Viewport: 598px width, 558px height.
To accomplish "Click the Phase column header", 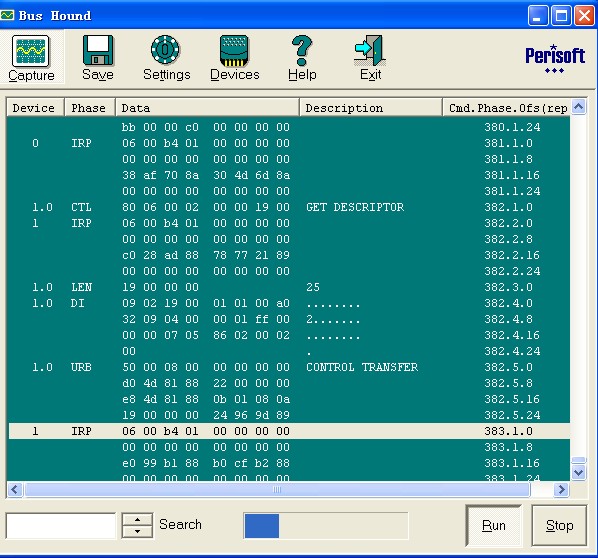I will [90, 108].
